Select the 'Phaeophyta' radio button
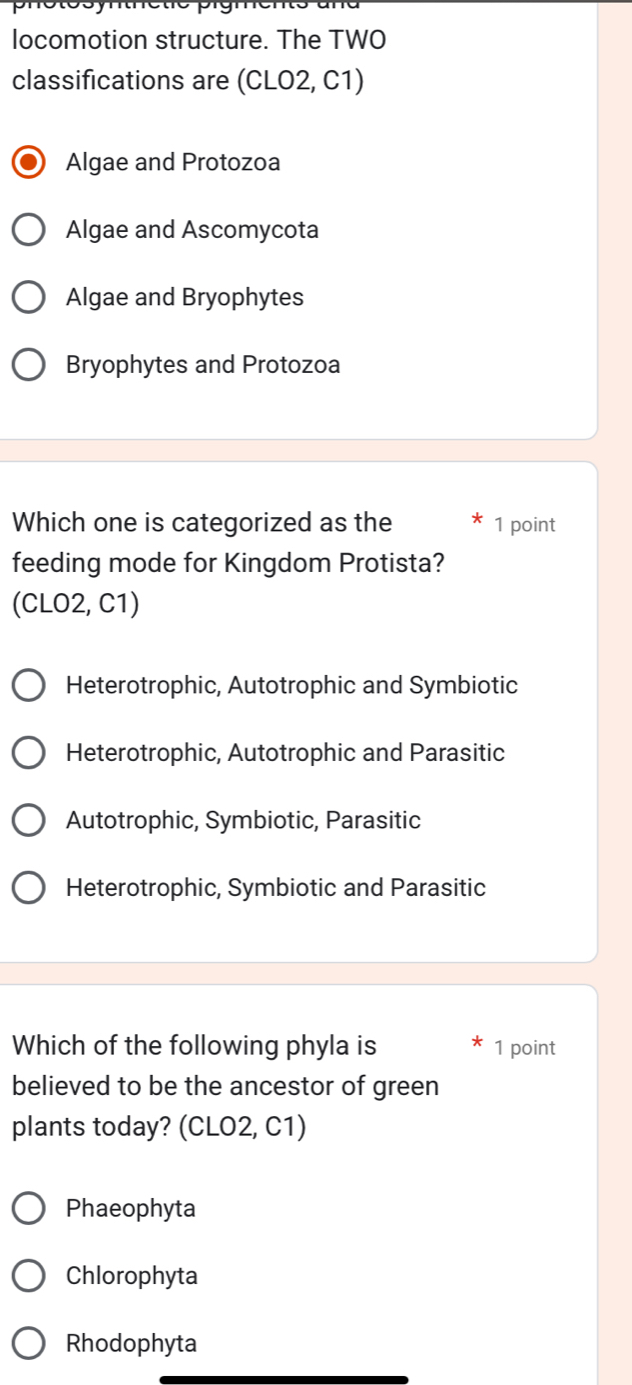Viewport: 632px width, 1385px height. click(x=29, y=1209)
